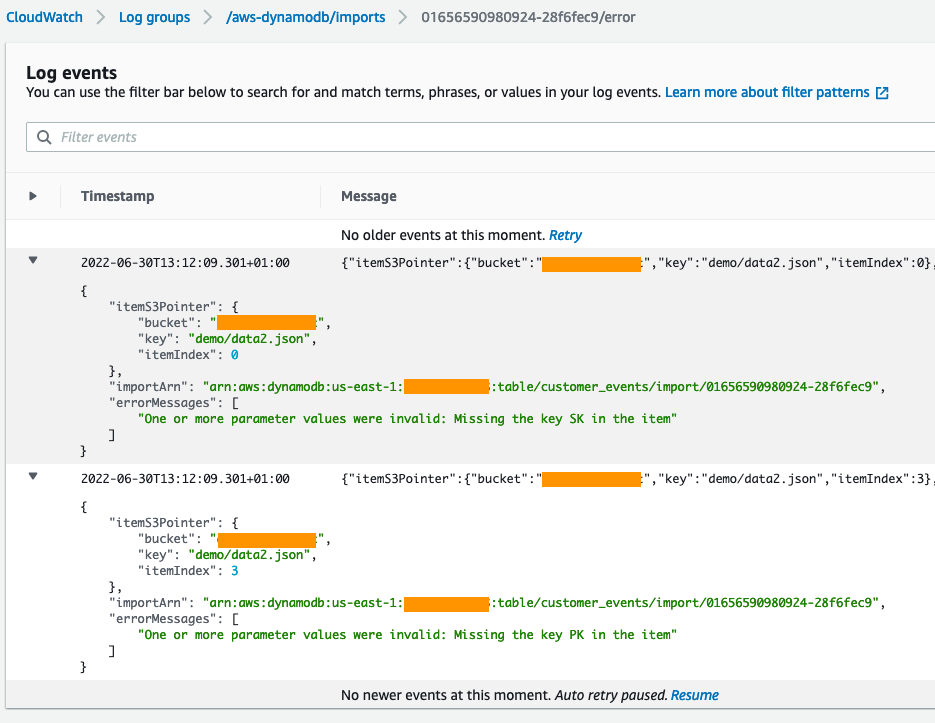935x723 pixels.
Task: Click the first event's importArn value
Action: (x=544, y=387)
